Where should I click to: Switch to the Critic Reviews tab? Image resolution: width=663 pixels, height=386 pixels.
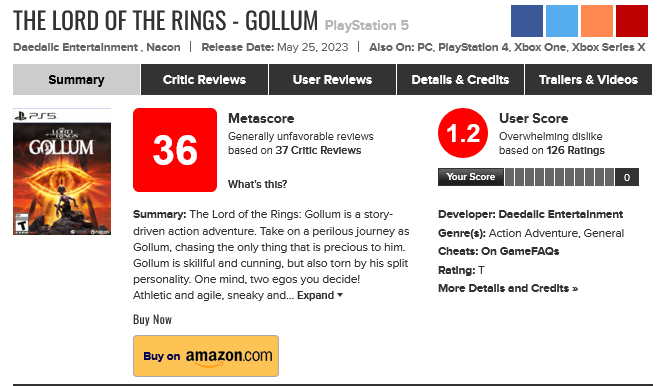pos(204,79)
